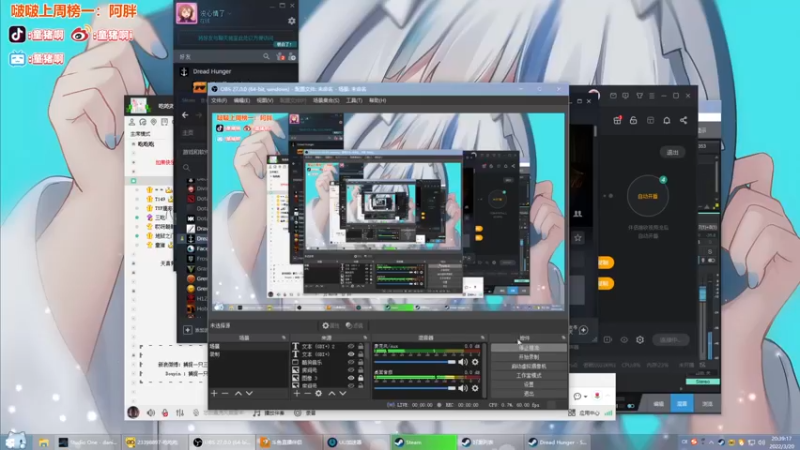Adjust desktop audio volume slider

coord(415,388)
